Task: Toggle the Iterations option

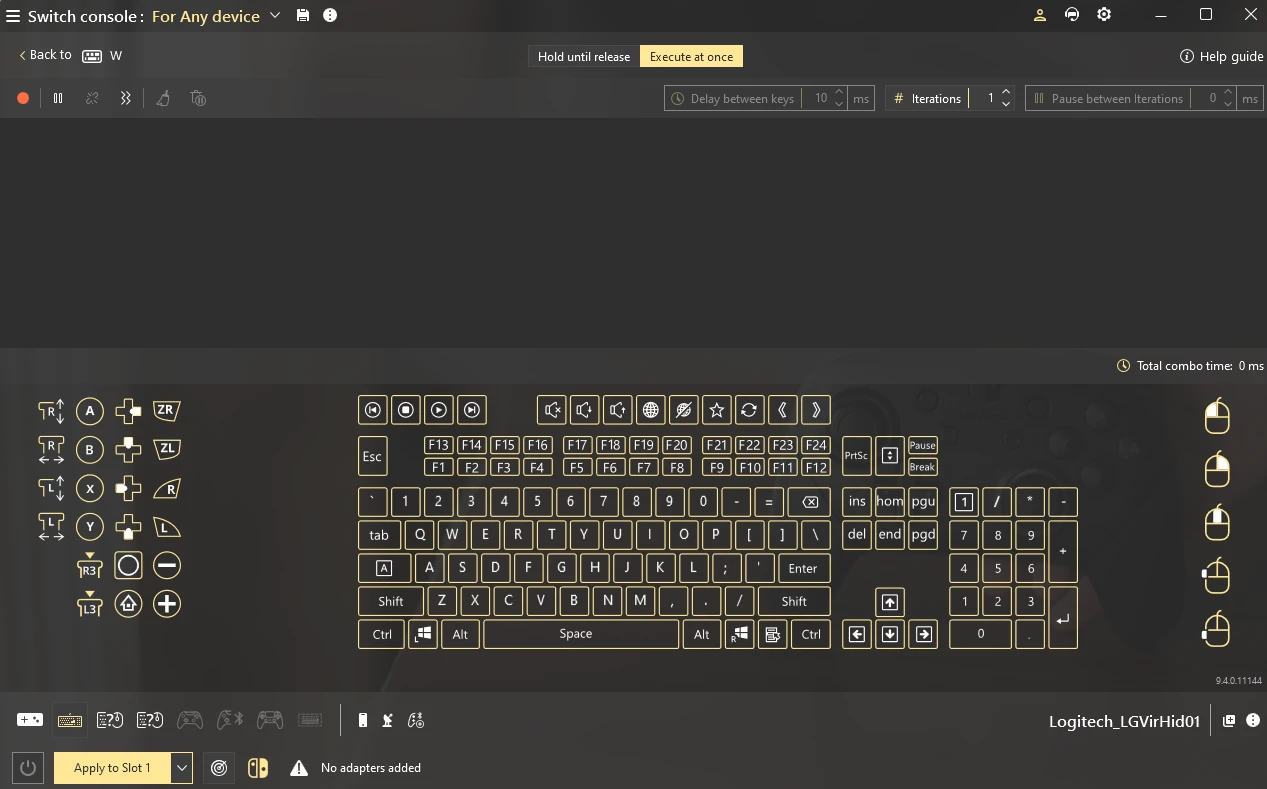Action: 927,98
